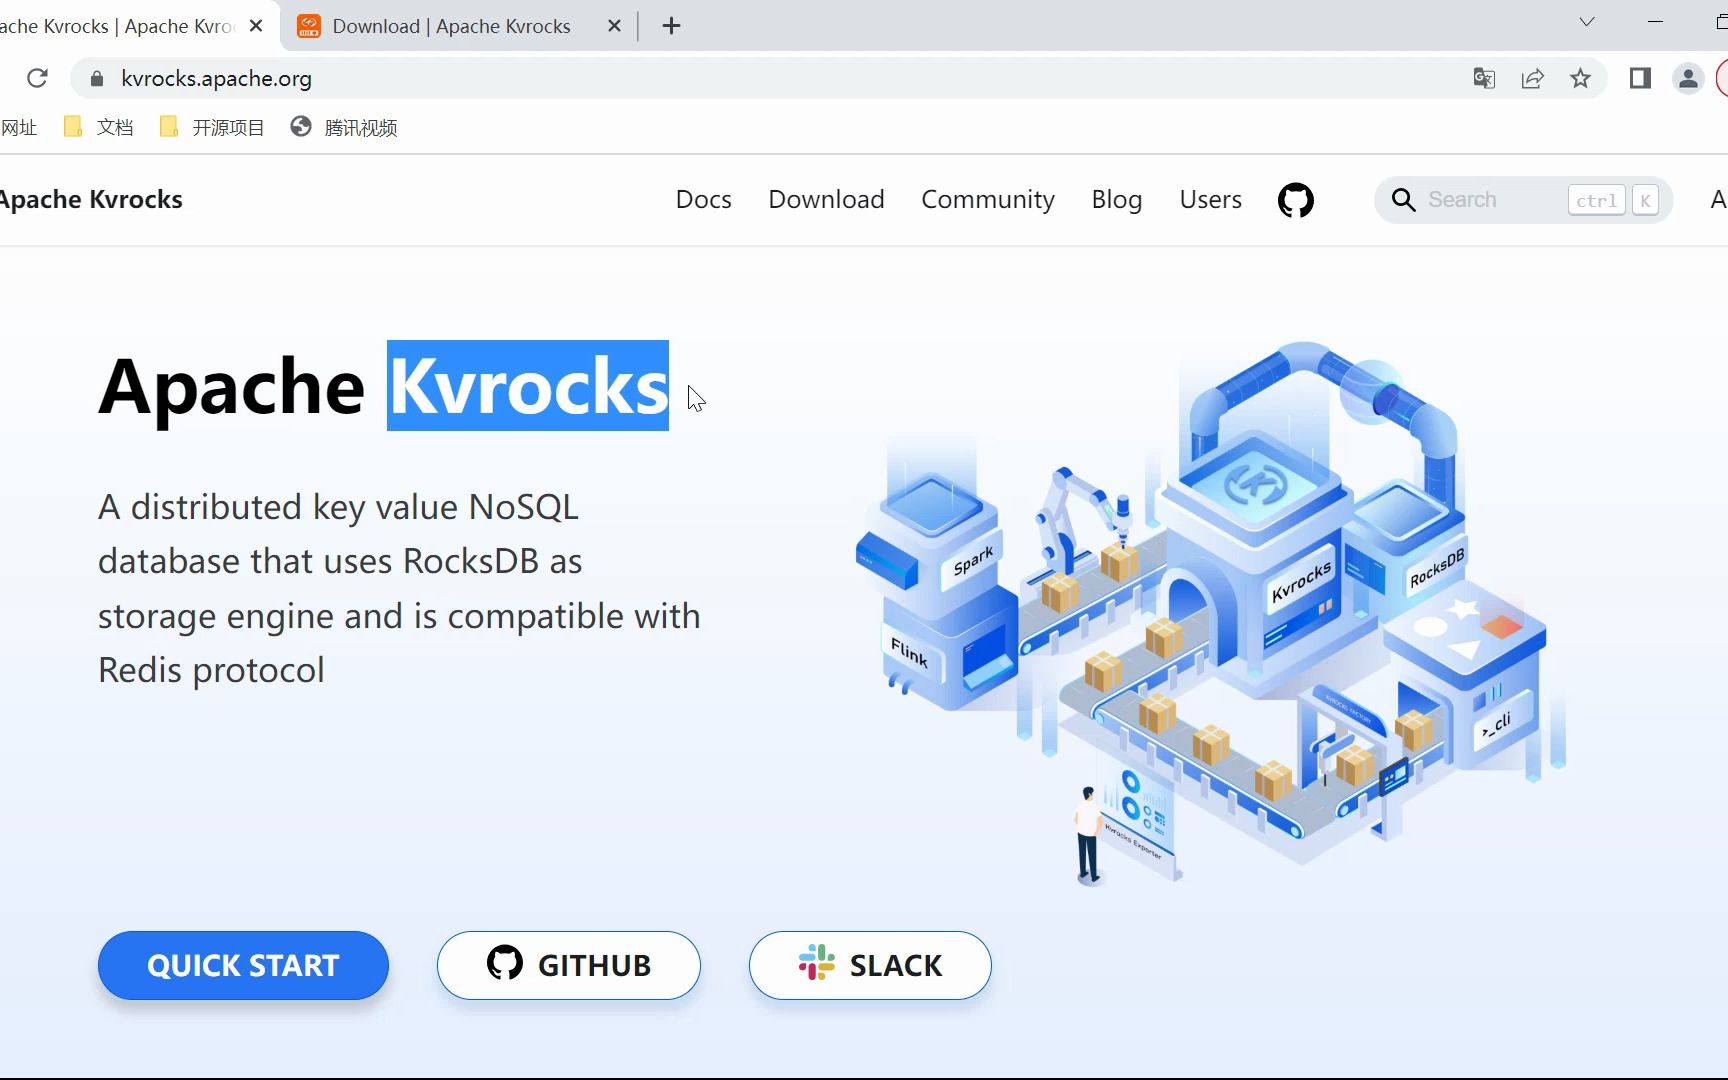This screenshot has height=1080, width=1728.
Task: Click the SLACK button
Action: click(x=870, y=965)
